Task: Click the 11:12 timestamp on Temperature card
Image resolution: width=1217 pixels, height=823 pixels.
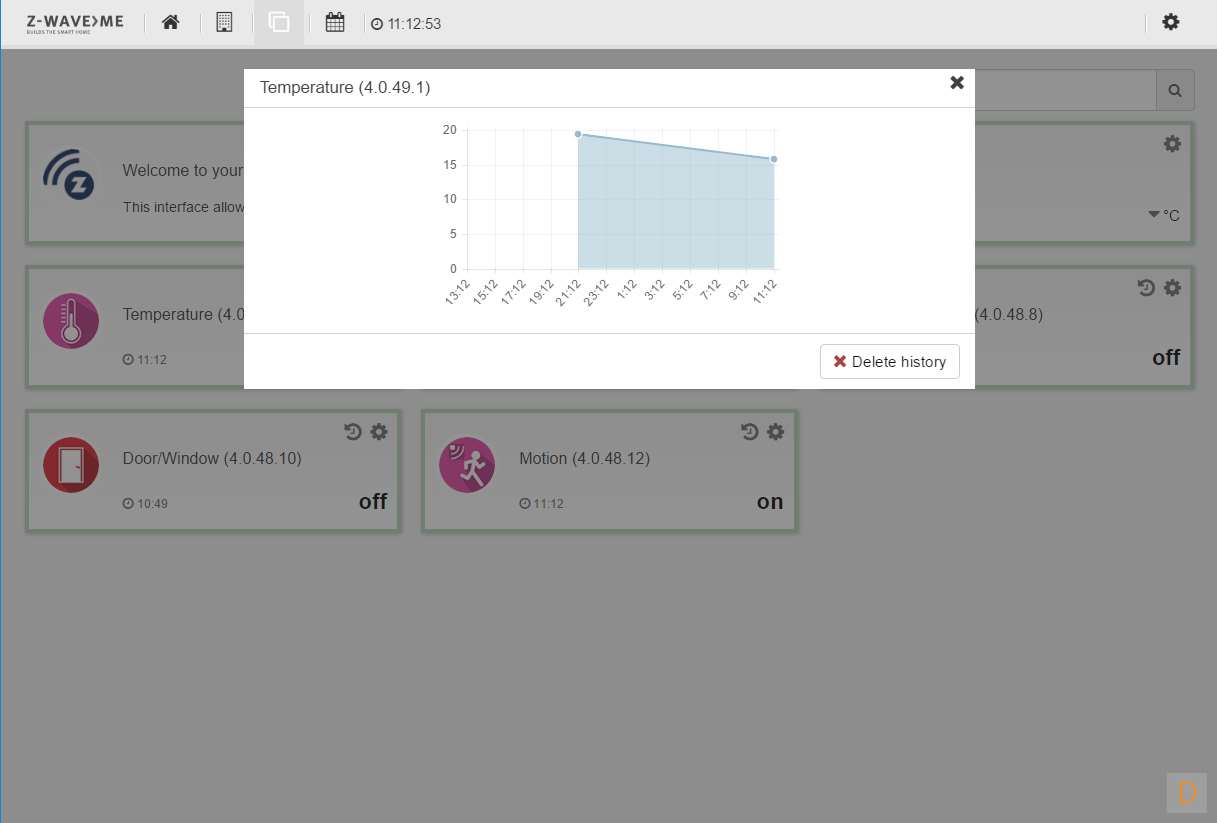Action: pos(146,360)
